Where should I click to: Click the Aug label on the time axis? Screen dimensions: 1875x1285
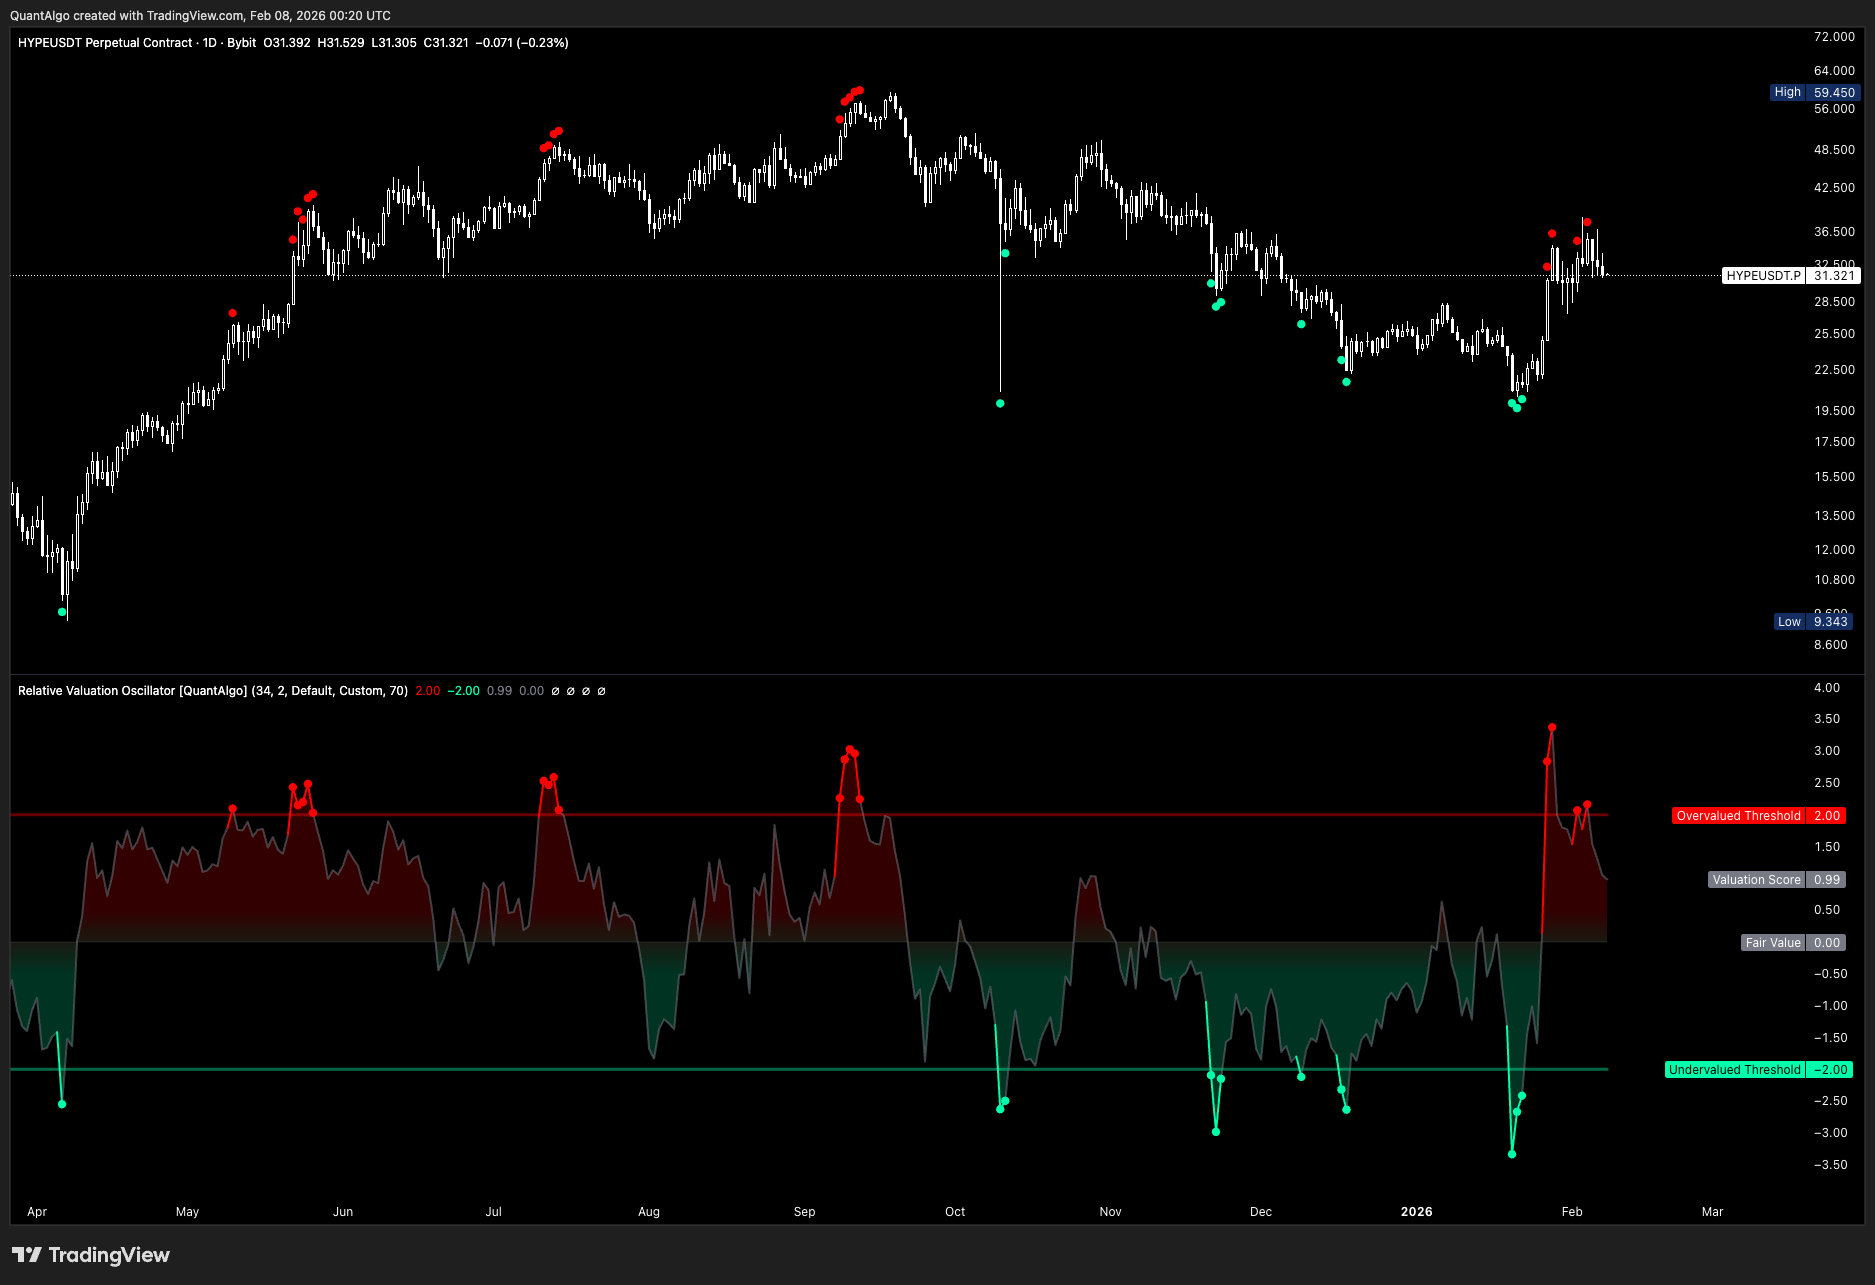click(649, 1212)
